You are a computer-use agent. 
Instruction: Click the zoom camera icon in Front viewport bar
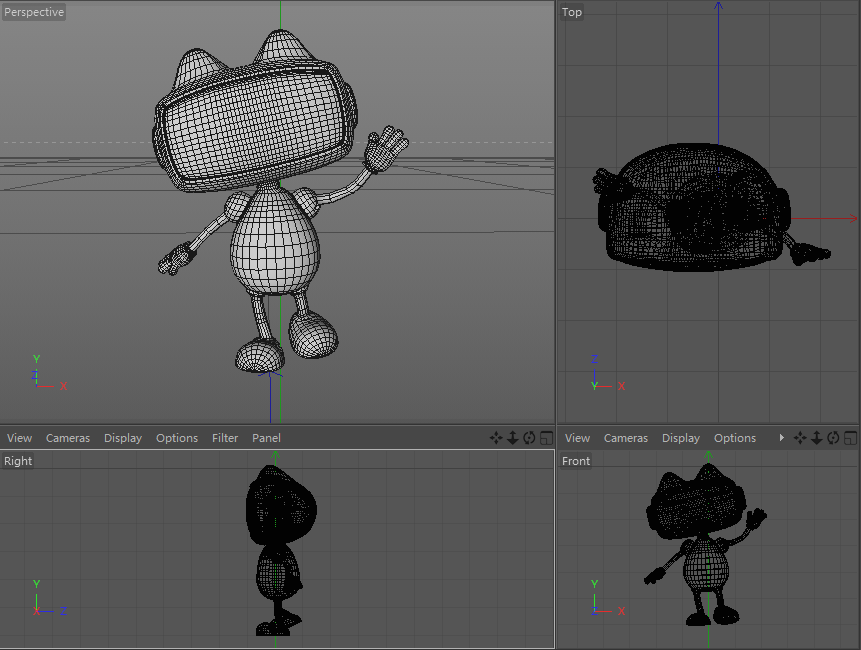[x=817, y=438]
